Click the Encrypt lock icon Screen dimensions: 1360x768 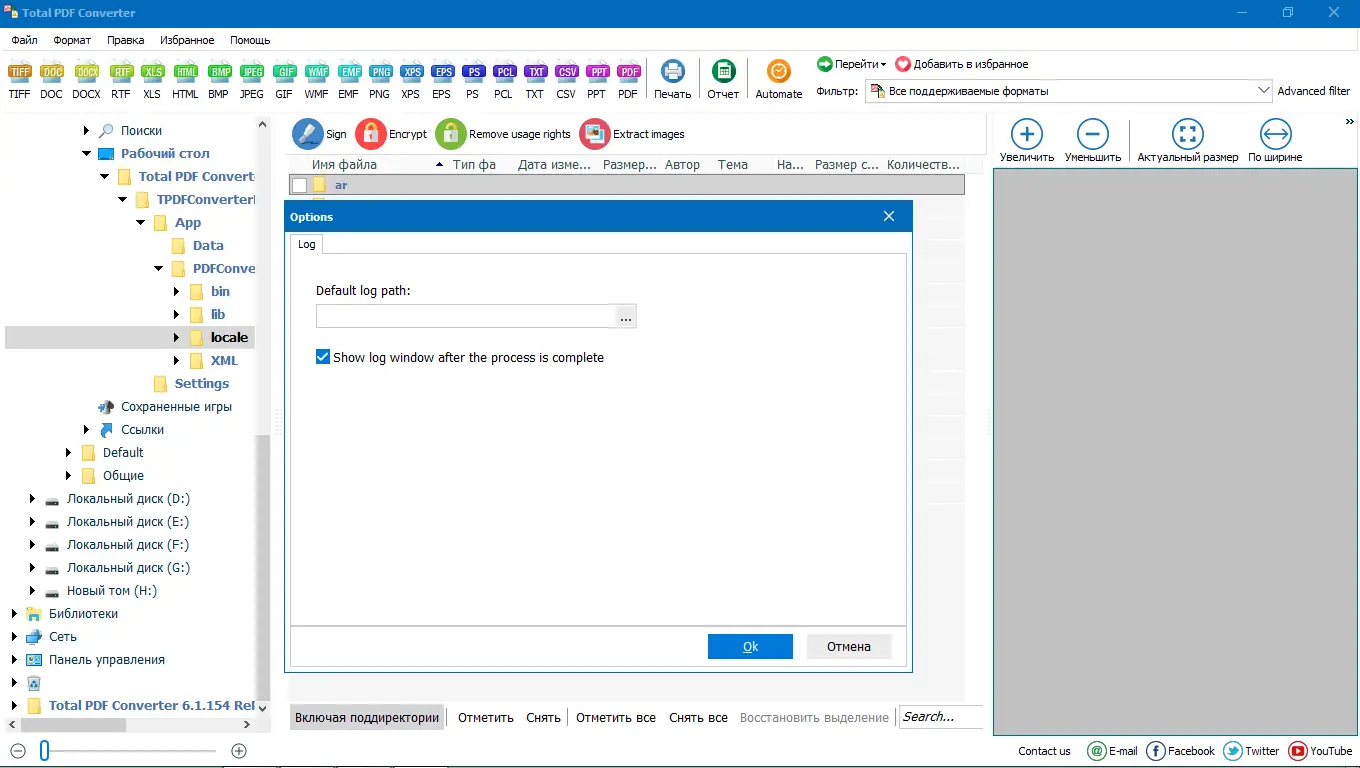click(x=371, y=134)
